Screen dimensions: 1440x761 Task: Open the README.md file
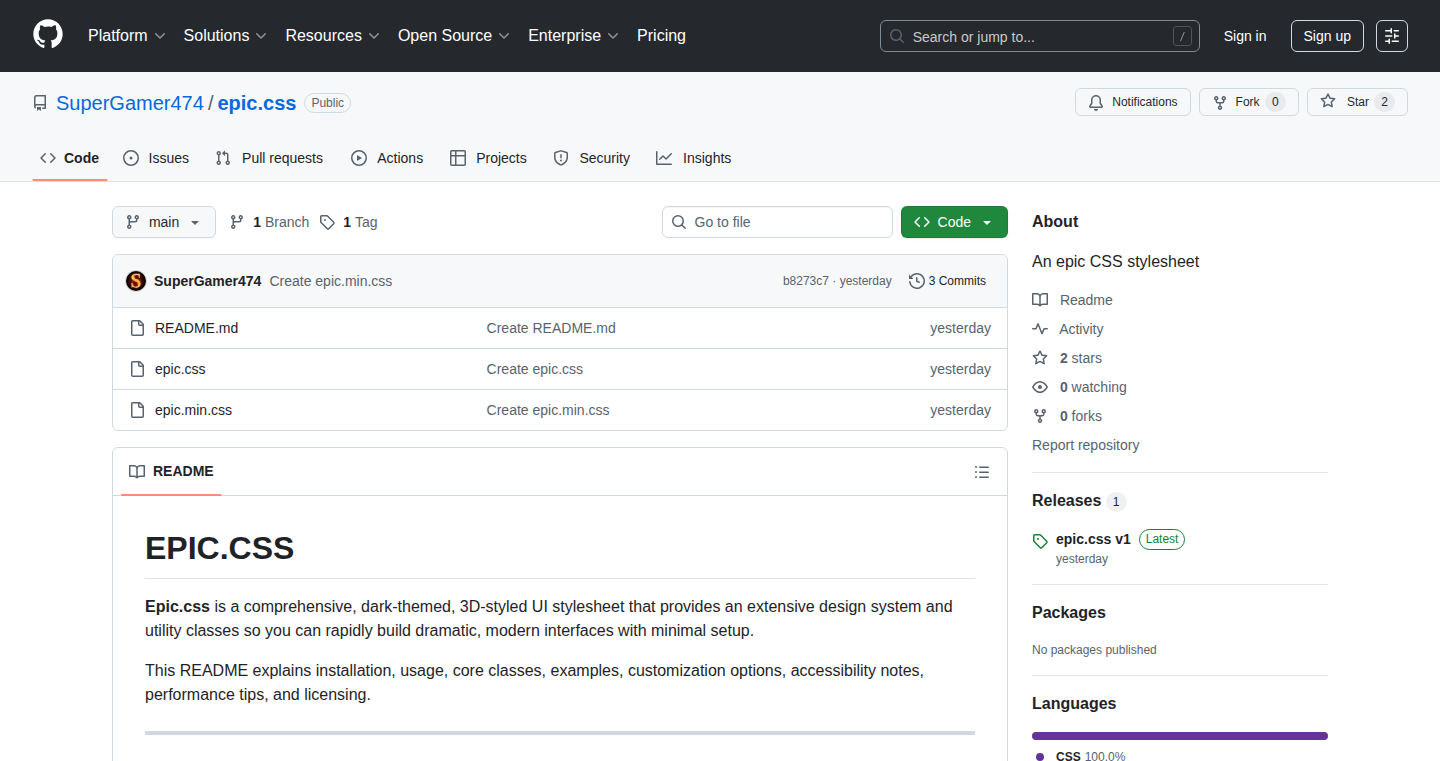click(x=197, y=328)
